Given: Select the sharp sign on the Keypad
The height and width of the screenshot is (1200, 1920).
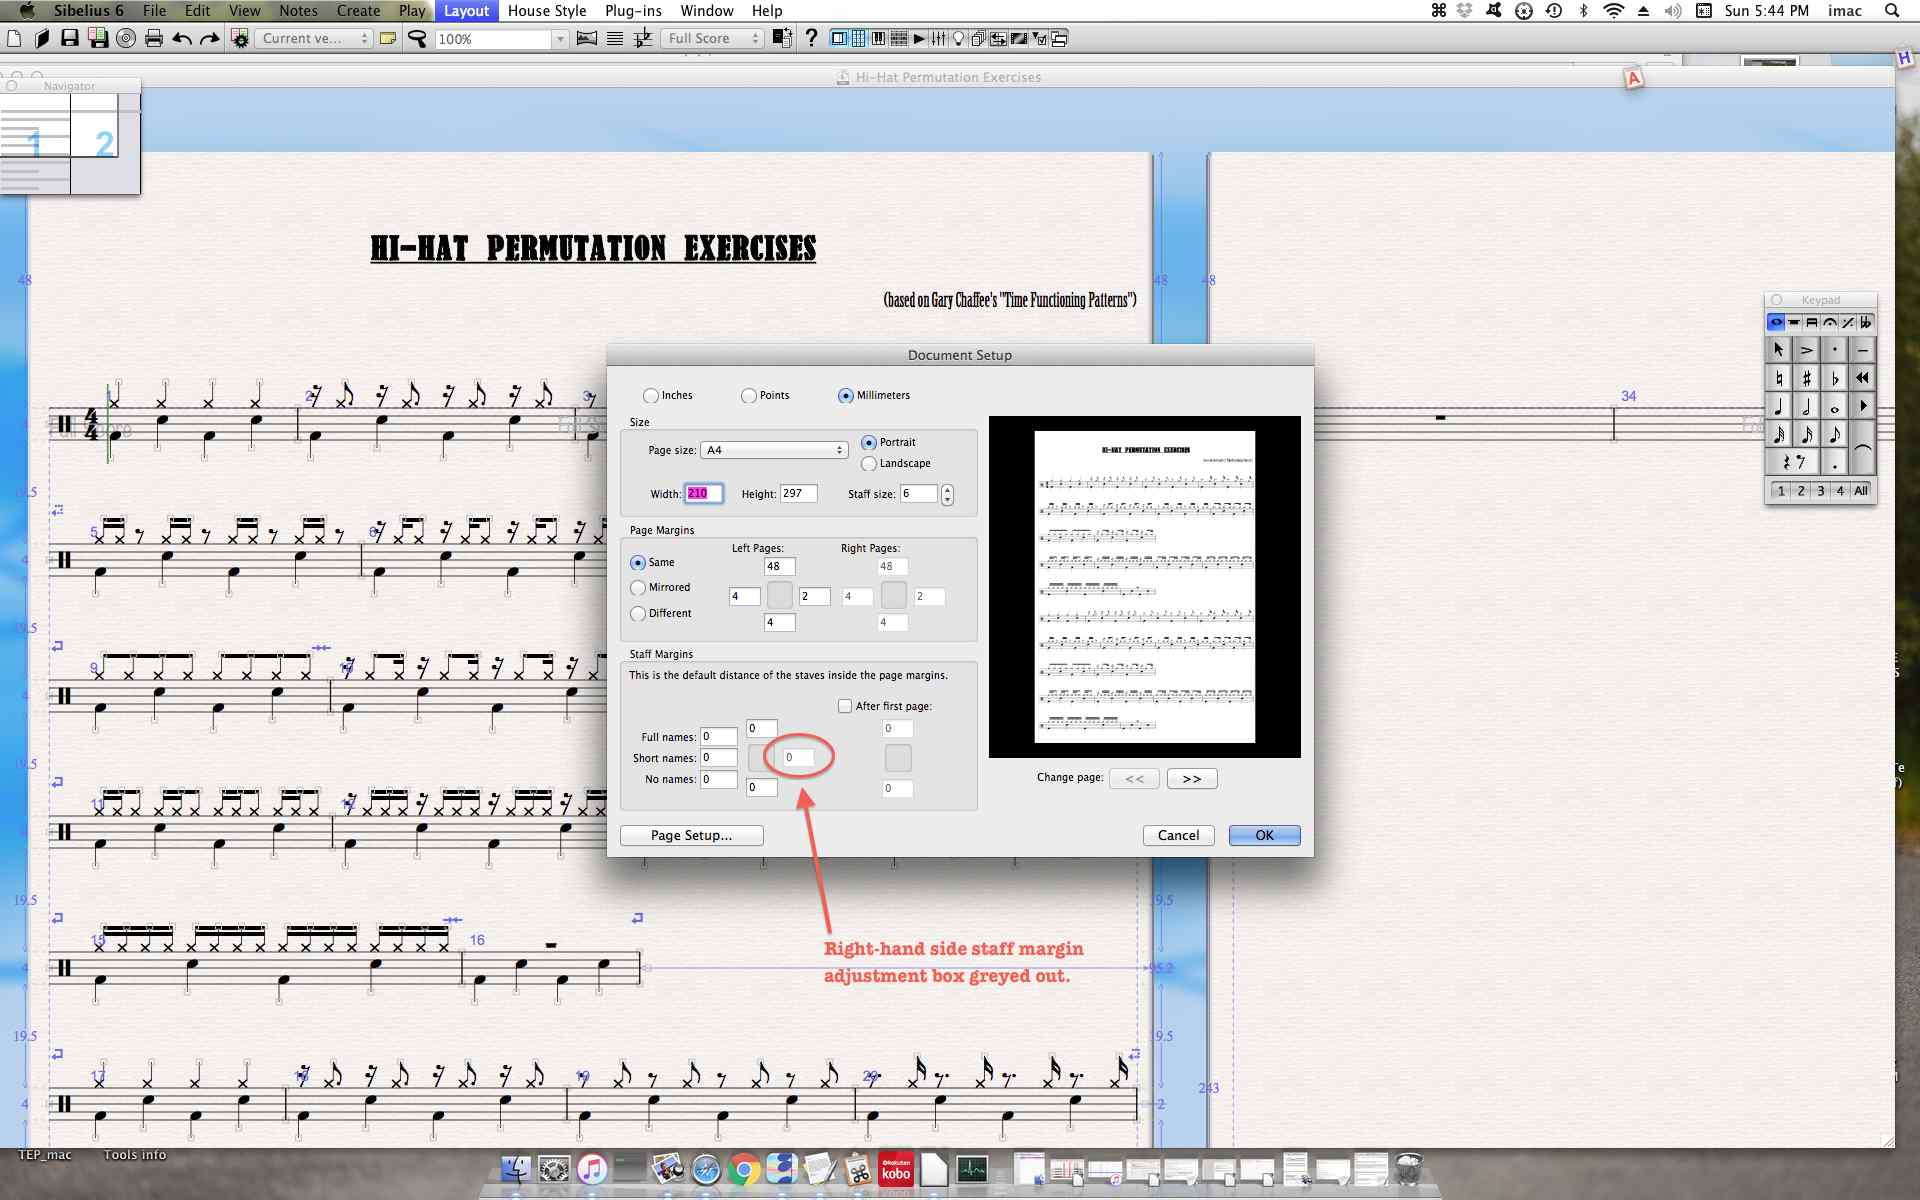Looking at the screenshot, I should click(1806, 378).
